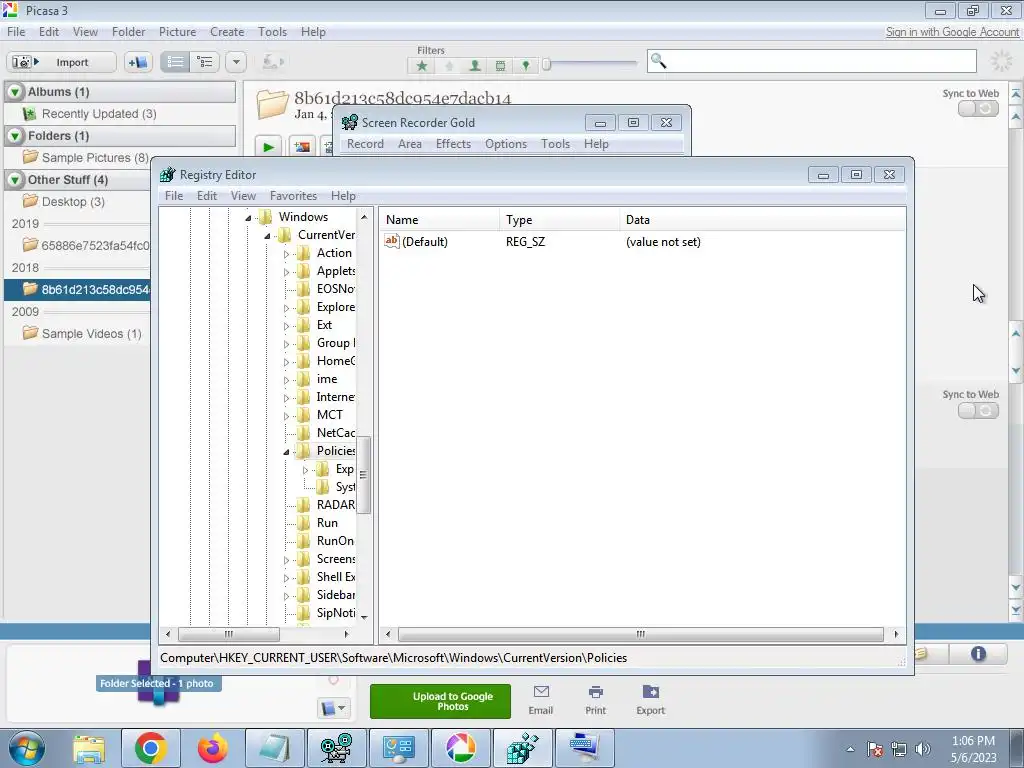Image resolution: width=1024 pixels, height=768 pixels.
Task: Collapse the CurrentVersion registry key
Action: tap(267, 236)
